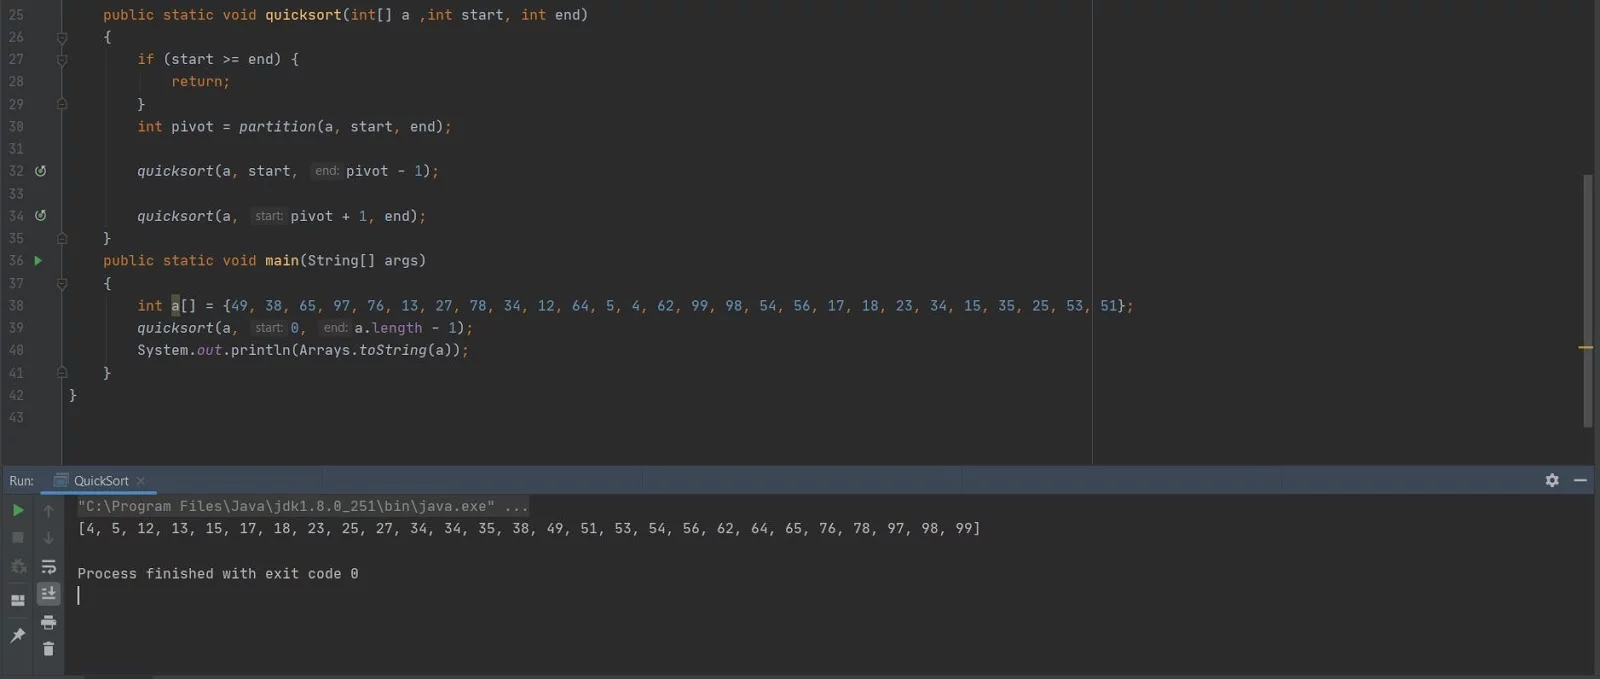1600x679 pixels.
Task: Click the 'end:' hint before a.length
Action: (x=335, y=328)
